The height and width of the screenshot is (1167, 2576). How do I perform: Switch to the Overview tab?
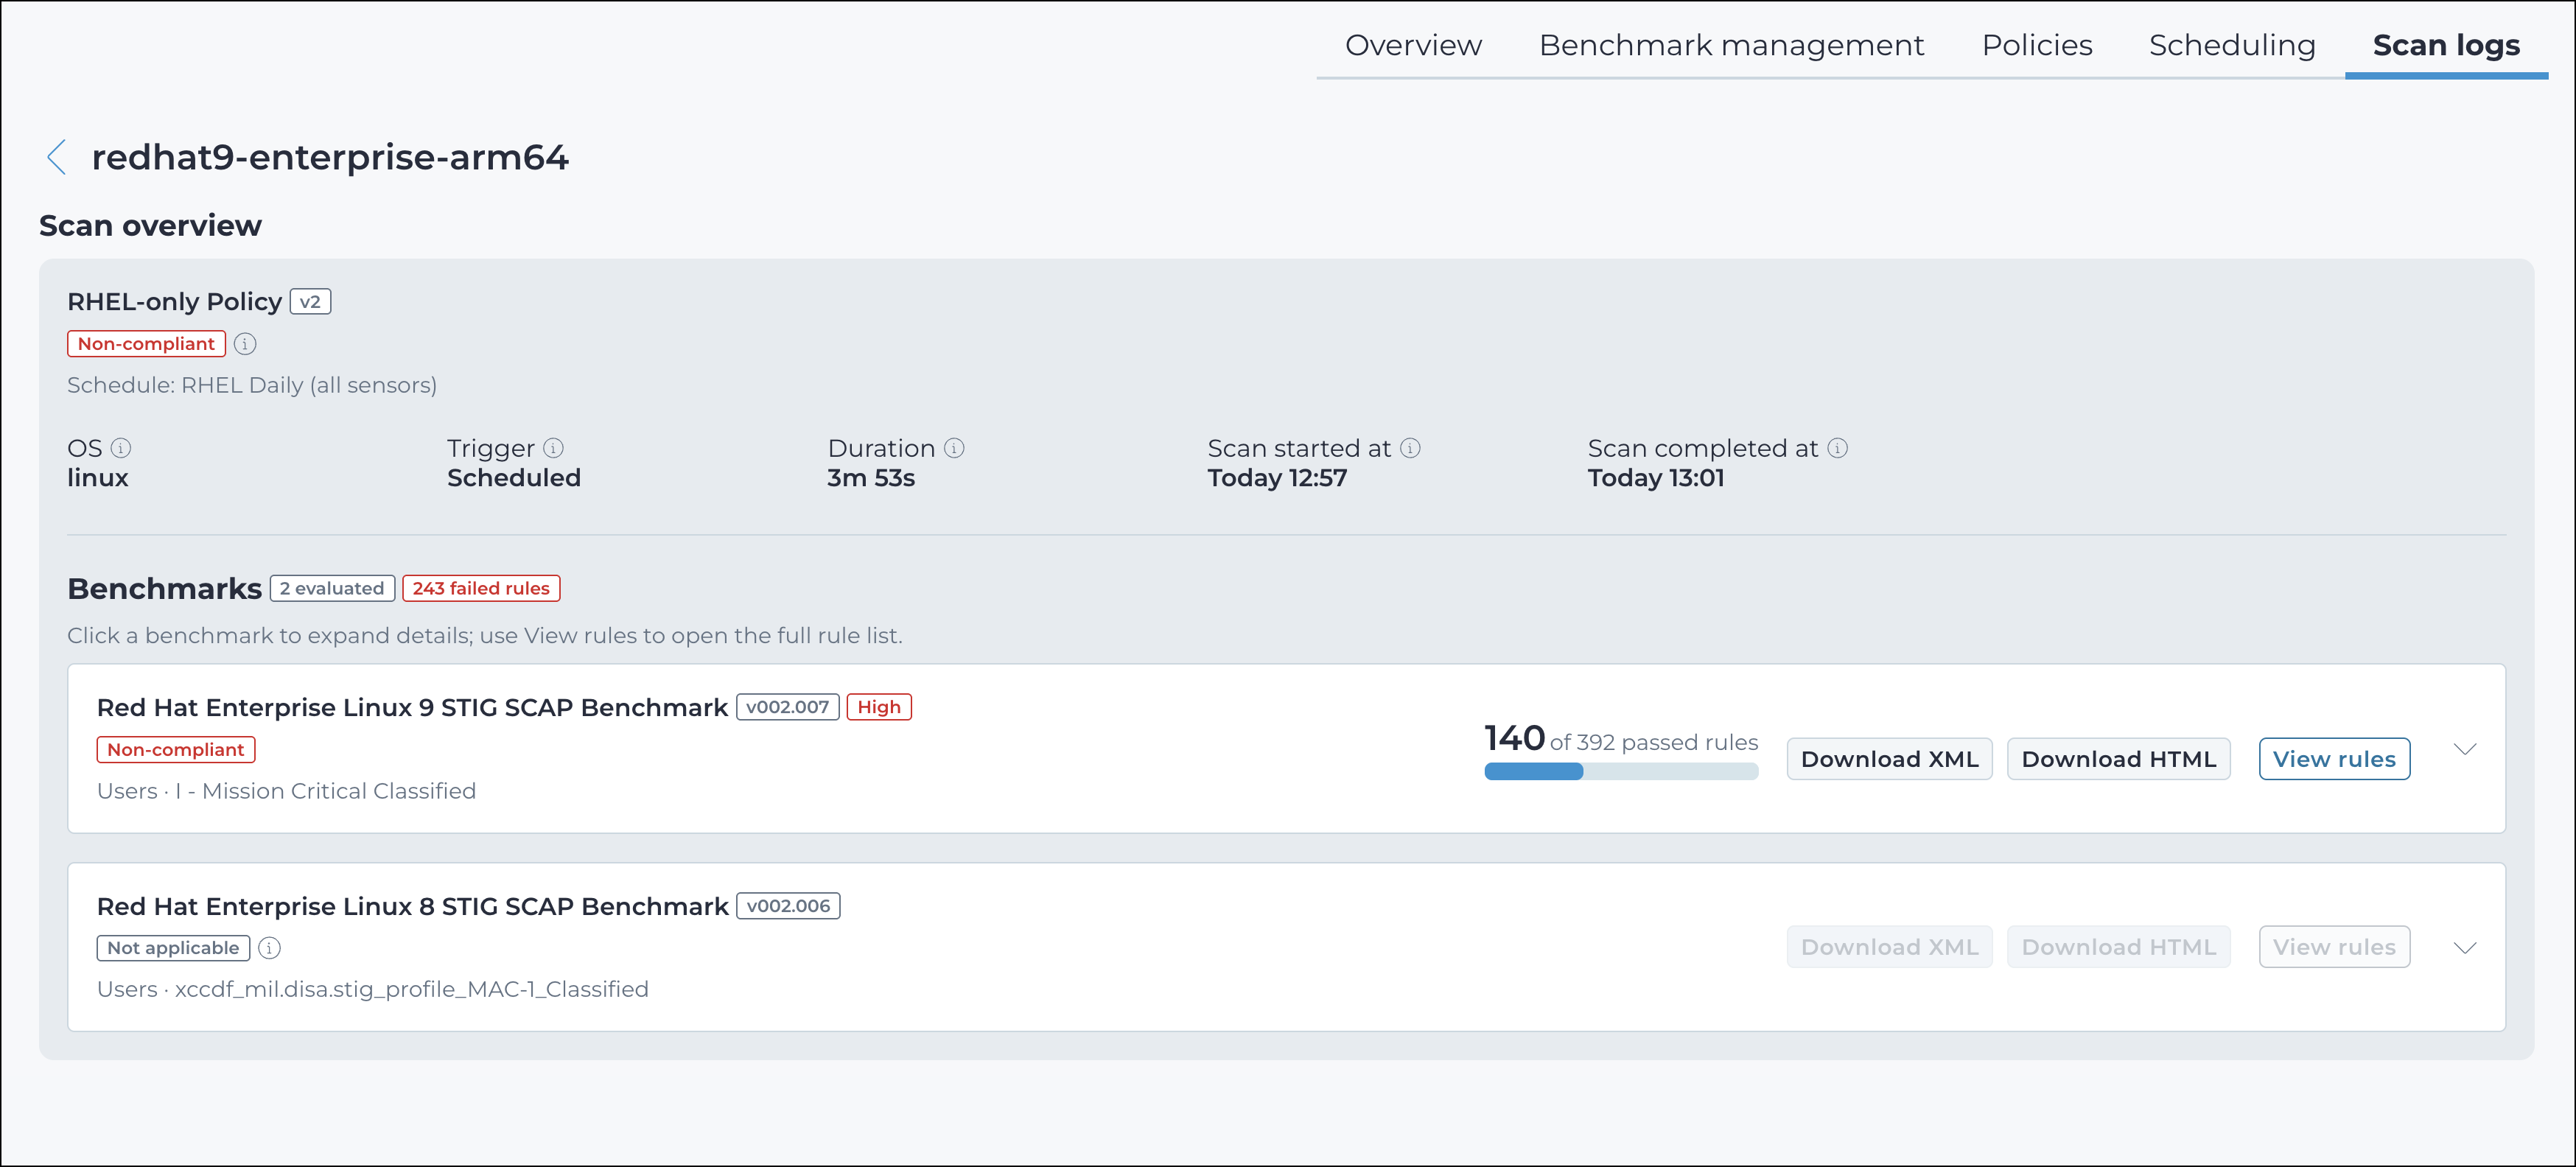[1413, 45]
